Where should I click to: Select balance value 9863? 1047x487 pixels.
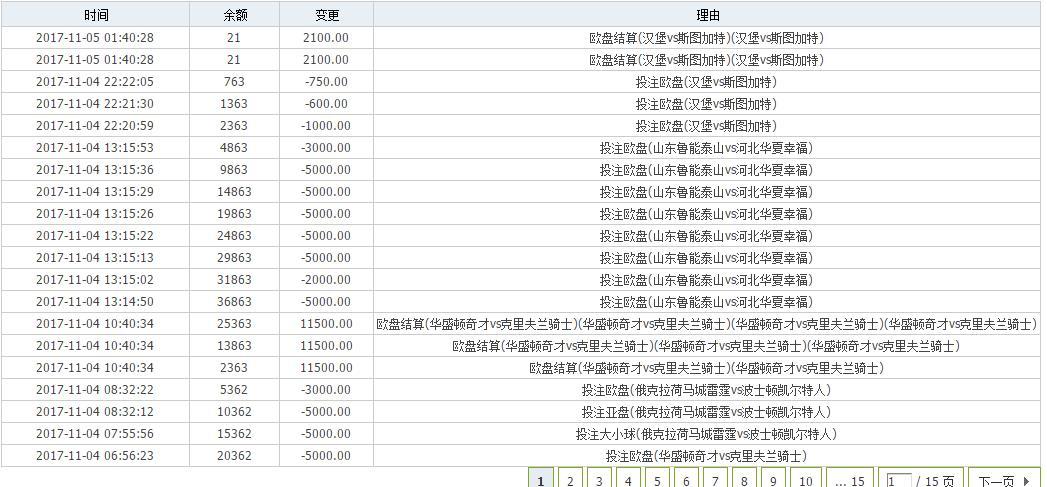234,170
